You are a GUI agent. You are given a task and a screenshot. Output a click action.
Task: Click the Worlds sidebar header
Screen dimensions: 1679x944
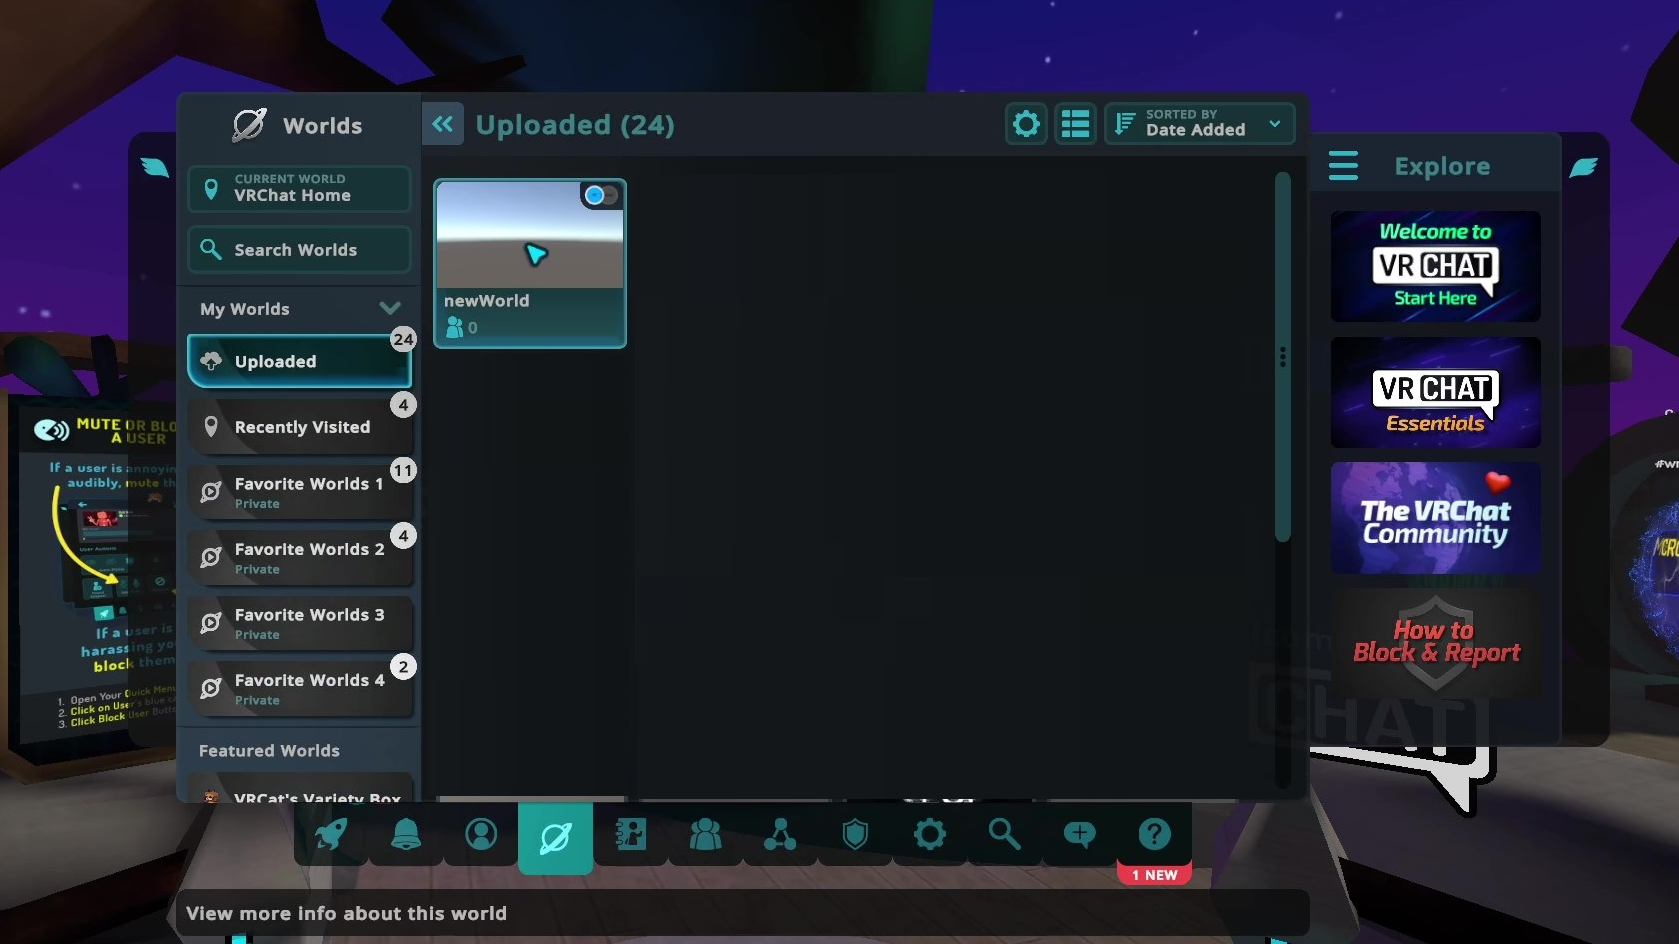coord(298,125)
